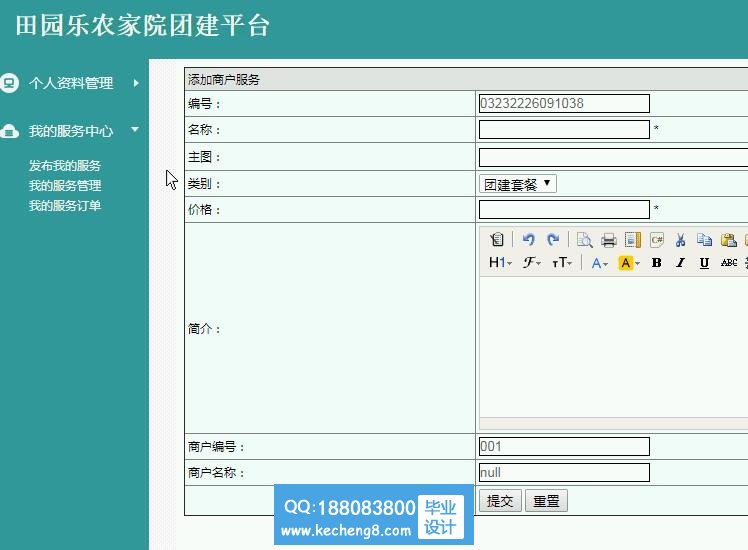Click the insert template icon
Image resolution: width=748 pixels, height=550 pixels.
point(633,239)
